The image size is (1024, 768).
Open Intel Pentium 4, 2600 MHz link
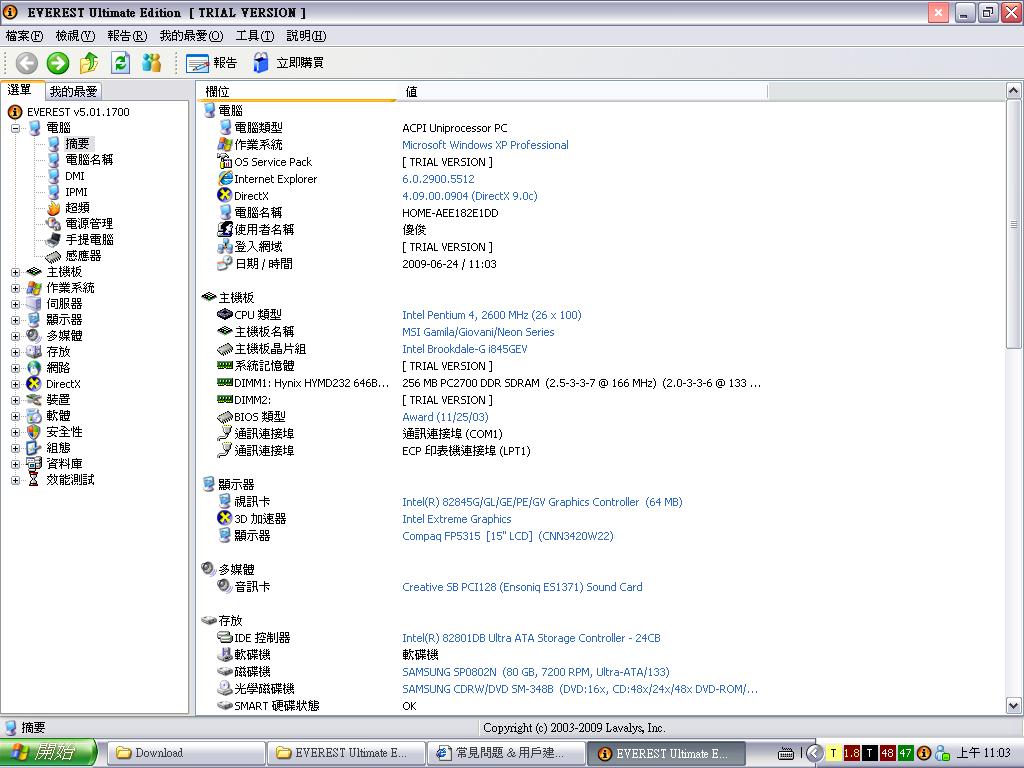click(492, 315)
